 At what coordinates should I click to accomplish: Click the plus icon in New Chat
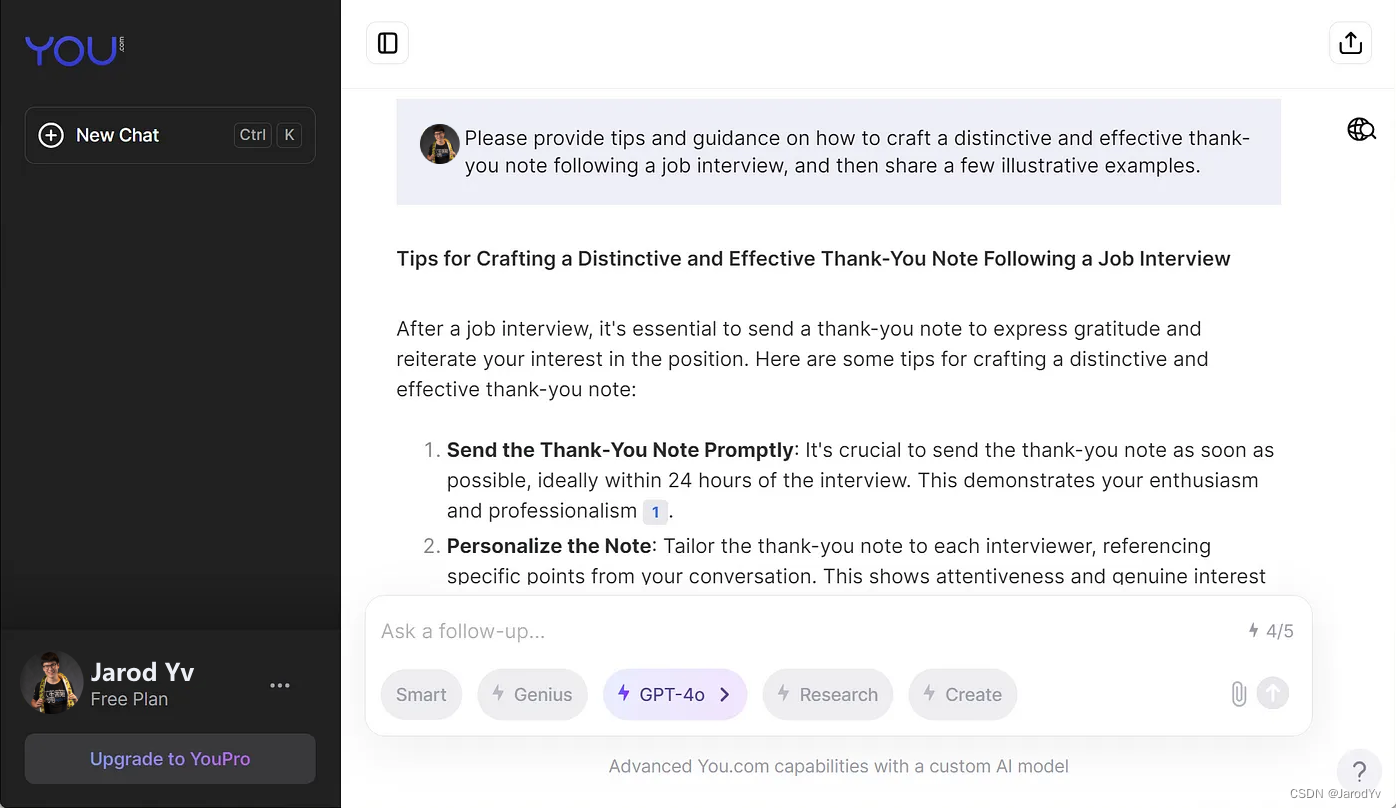pyautogui.click(x=51, y=135)
